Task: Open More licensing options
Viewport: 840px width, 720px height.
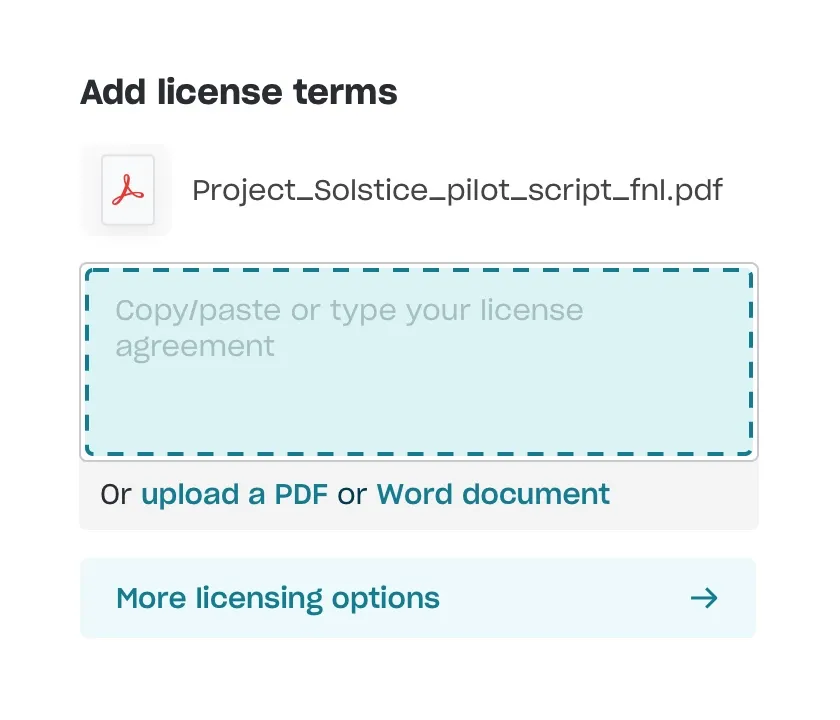Action: tap(417, 598)
